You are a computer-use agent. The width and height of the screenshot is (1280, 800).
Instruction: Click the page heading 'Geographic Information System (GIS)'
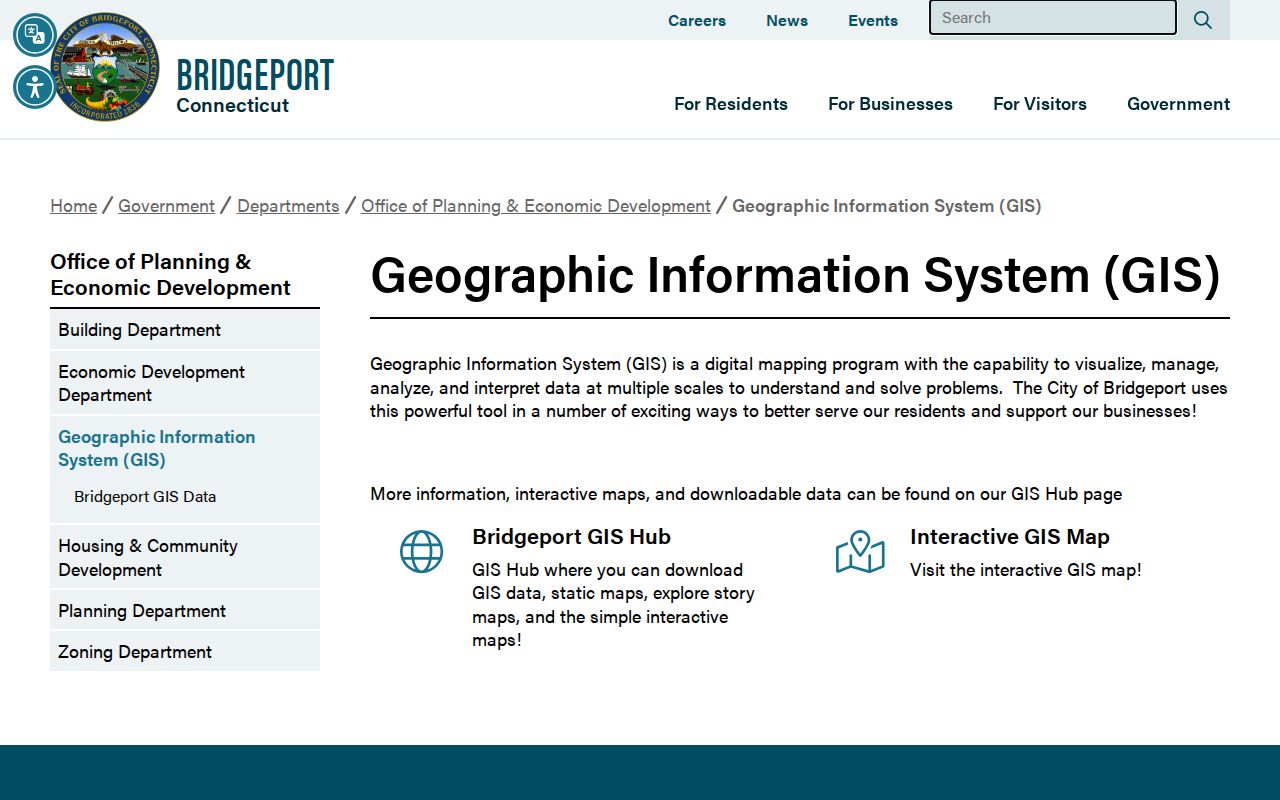click(796, 275)
